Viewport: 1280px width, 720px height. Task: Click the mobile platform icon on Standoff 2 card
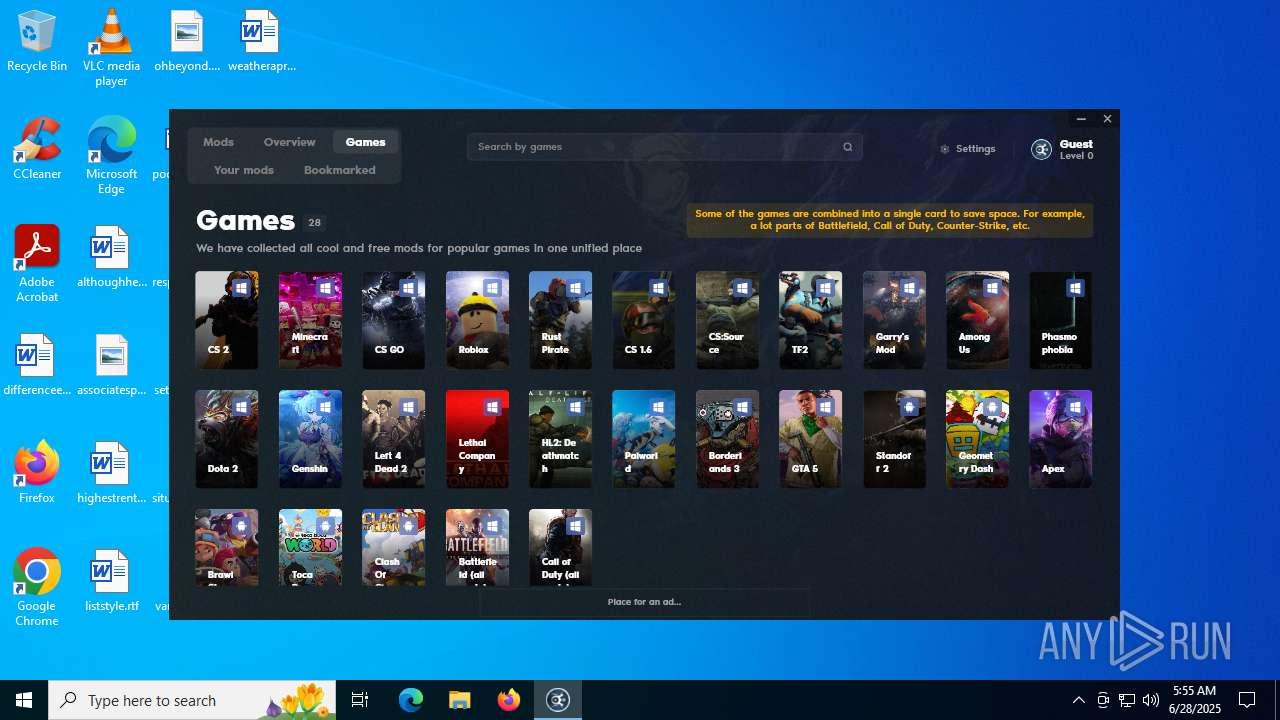point(909,407)
